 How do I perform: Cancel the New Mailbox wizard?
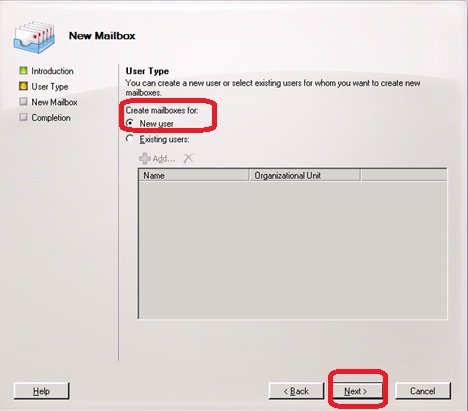[423, 391]
